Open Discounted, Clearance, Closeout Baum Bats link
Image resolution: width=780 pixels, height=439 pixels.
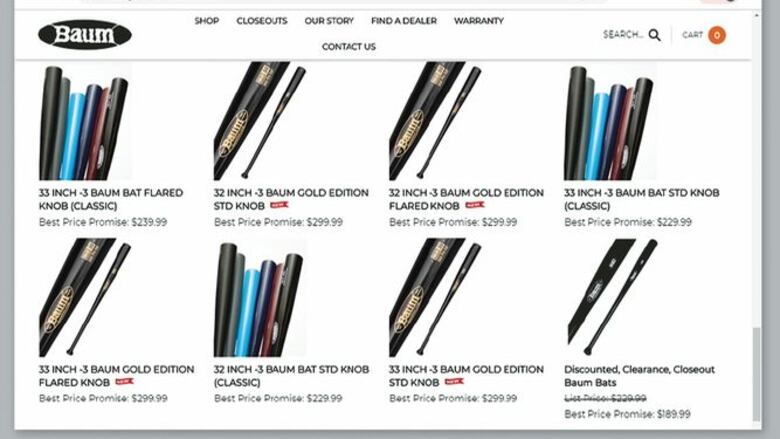[639, 376]
